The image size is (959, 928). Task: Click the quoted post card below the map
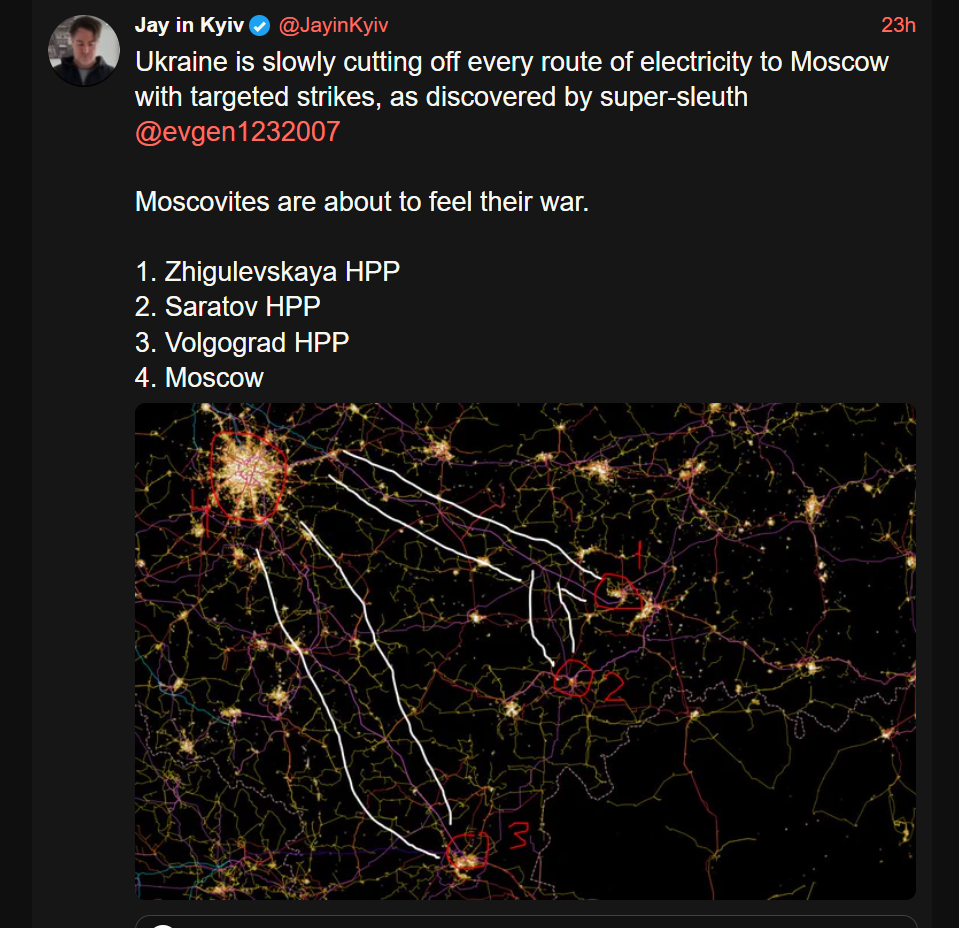coord(525,921)
